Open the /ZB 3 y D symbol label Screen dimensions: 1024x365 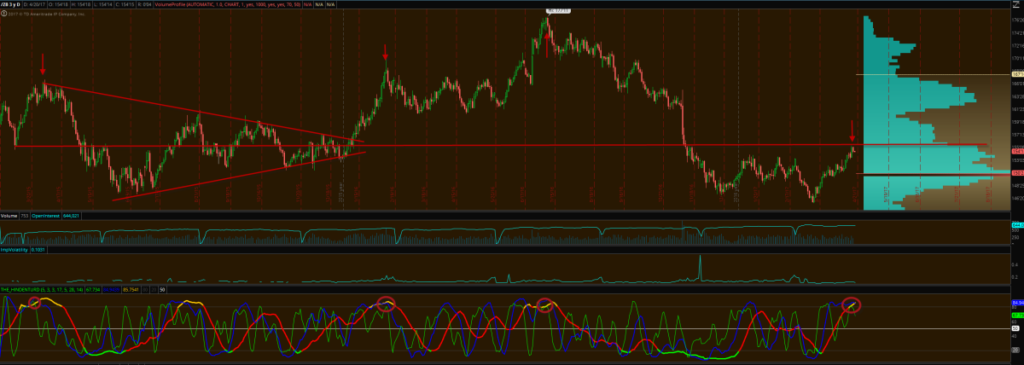[10, 5]
